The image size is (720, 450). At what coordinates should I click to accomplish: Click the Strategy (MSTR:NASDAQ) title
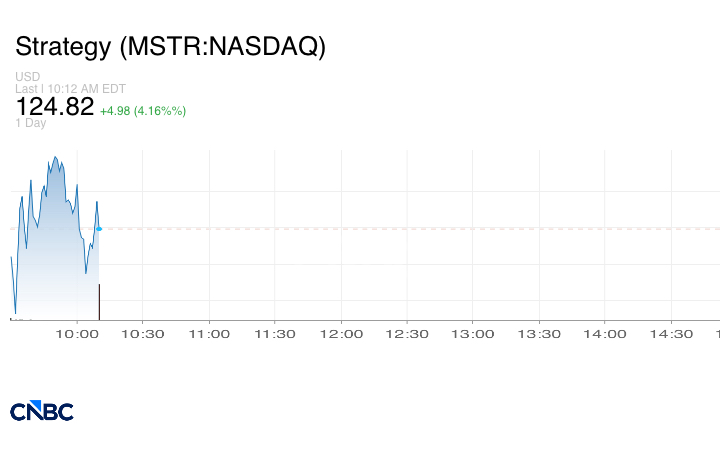coord(170,47)
